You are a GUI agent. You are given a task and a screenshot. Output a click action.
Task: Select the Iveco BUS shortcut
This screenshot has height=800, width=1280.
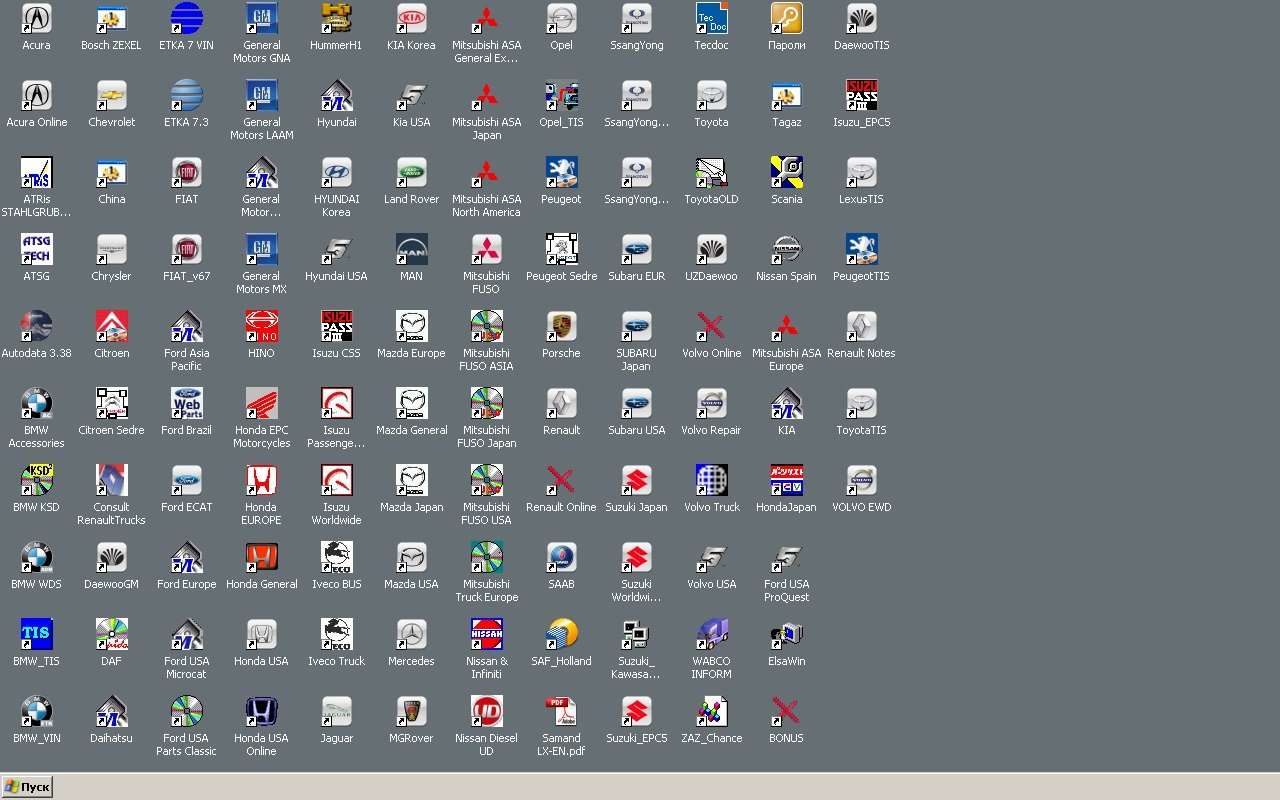pyautogui.click(x=336, y=557)
